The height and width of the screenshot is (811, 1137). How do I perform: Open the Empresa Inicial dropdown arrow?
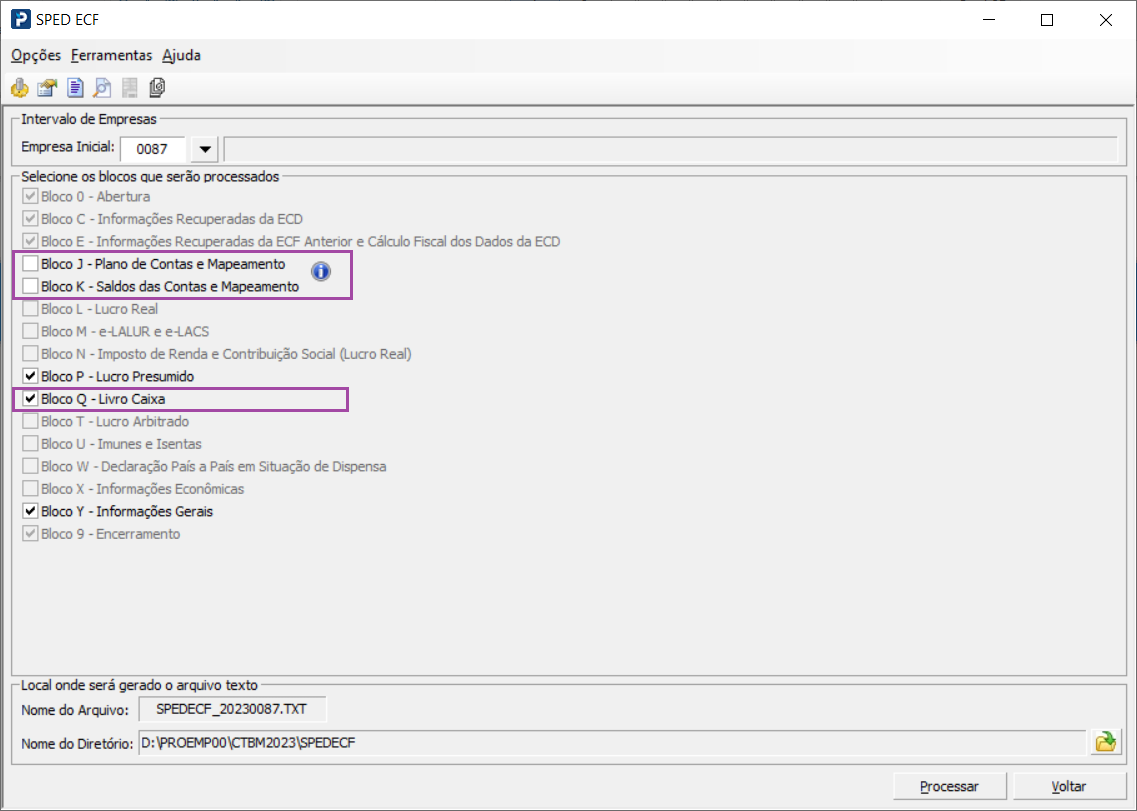[204, 149]
